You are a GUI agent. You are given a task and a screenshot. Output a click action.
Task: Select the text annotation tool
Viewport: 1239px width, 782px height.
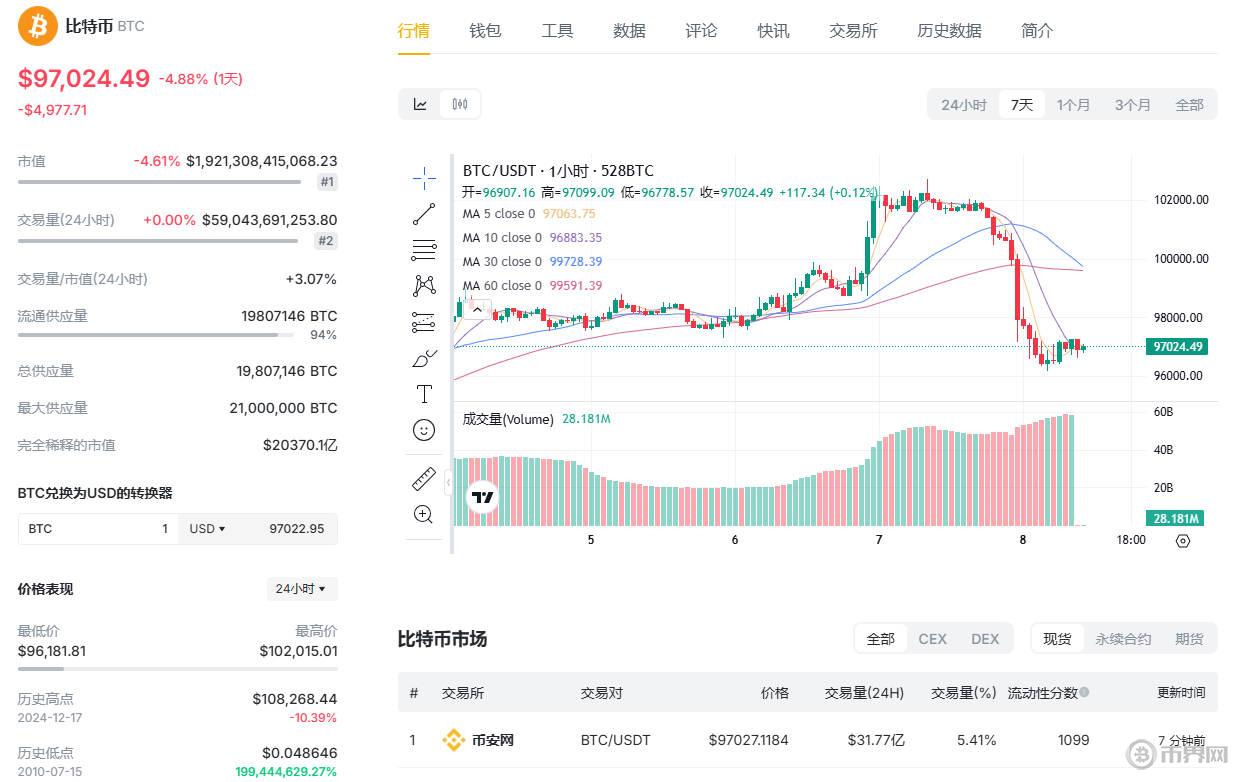424,394
